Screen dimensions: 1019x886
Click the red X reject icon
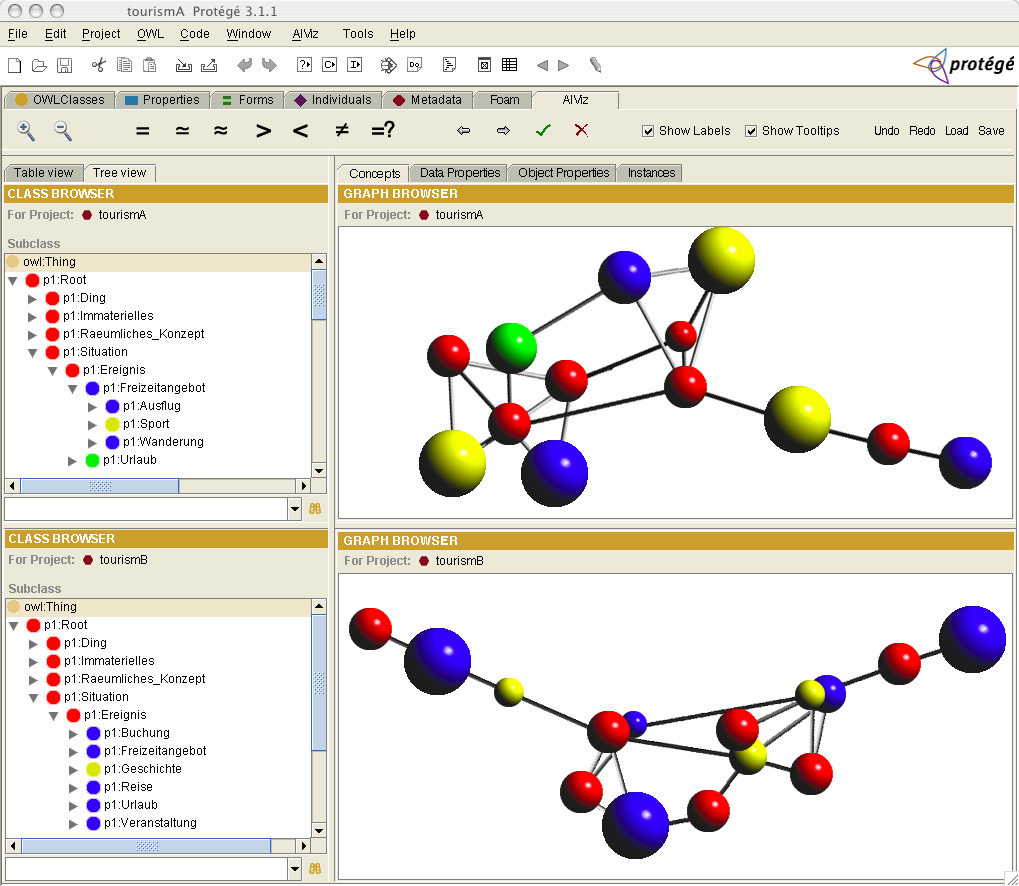pyautogui.click(x=581, y=131)
